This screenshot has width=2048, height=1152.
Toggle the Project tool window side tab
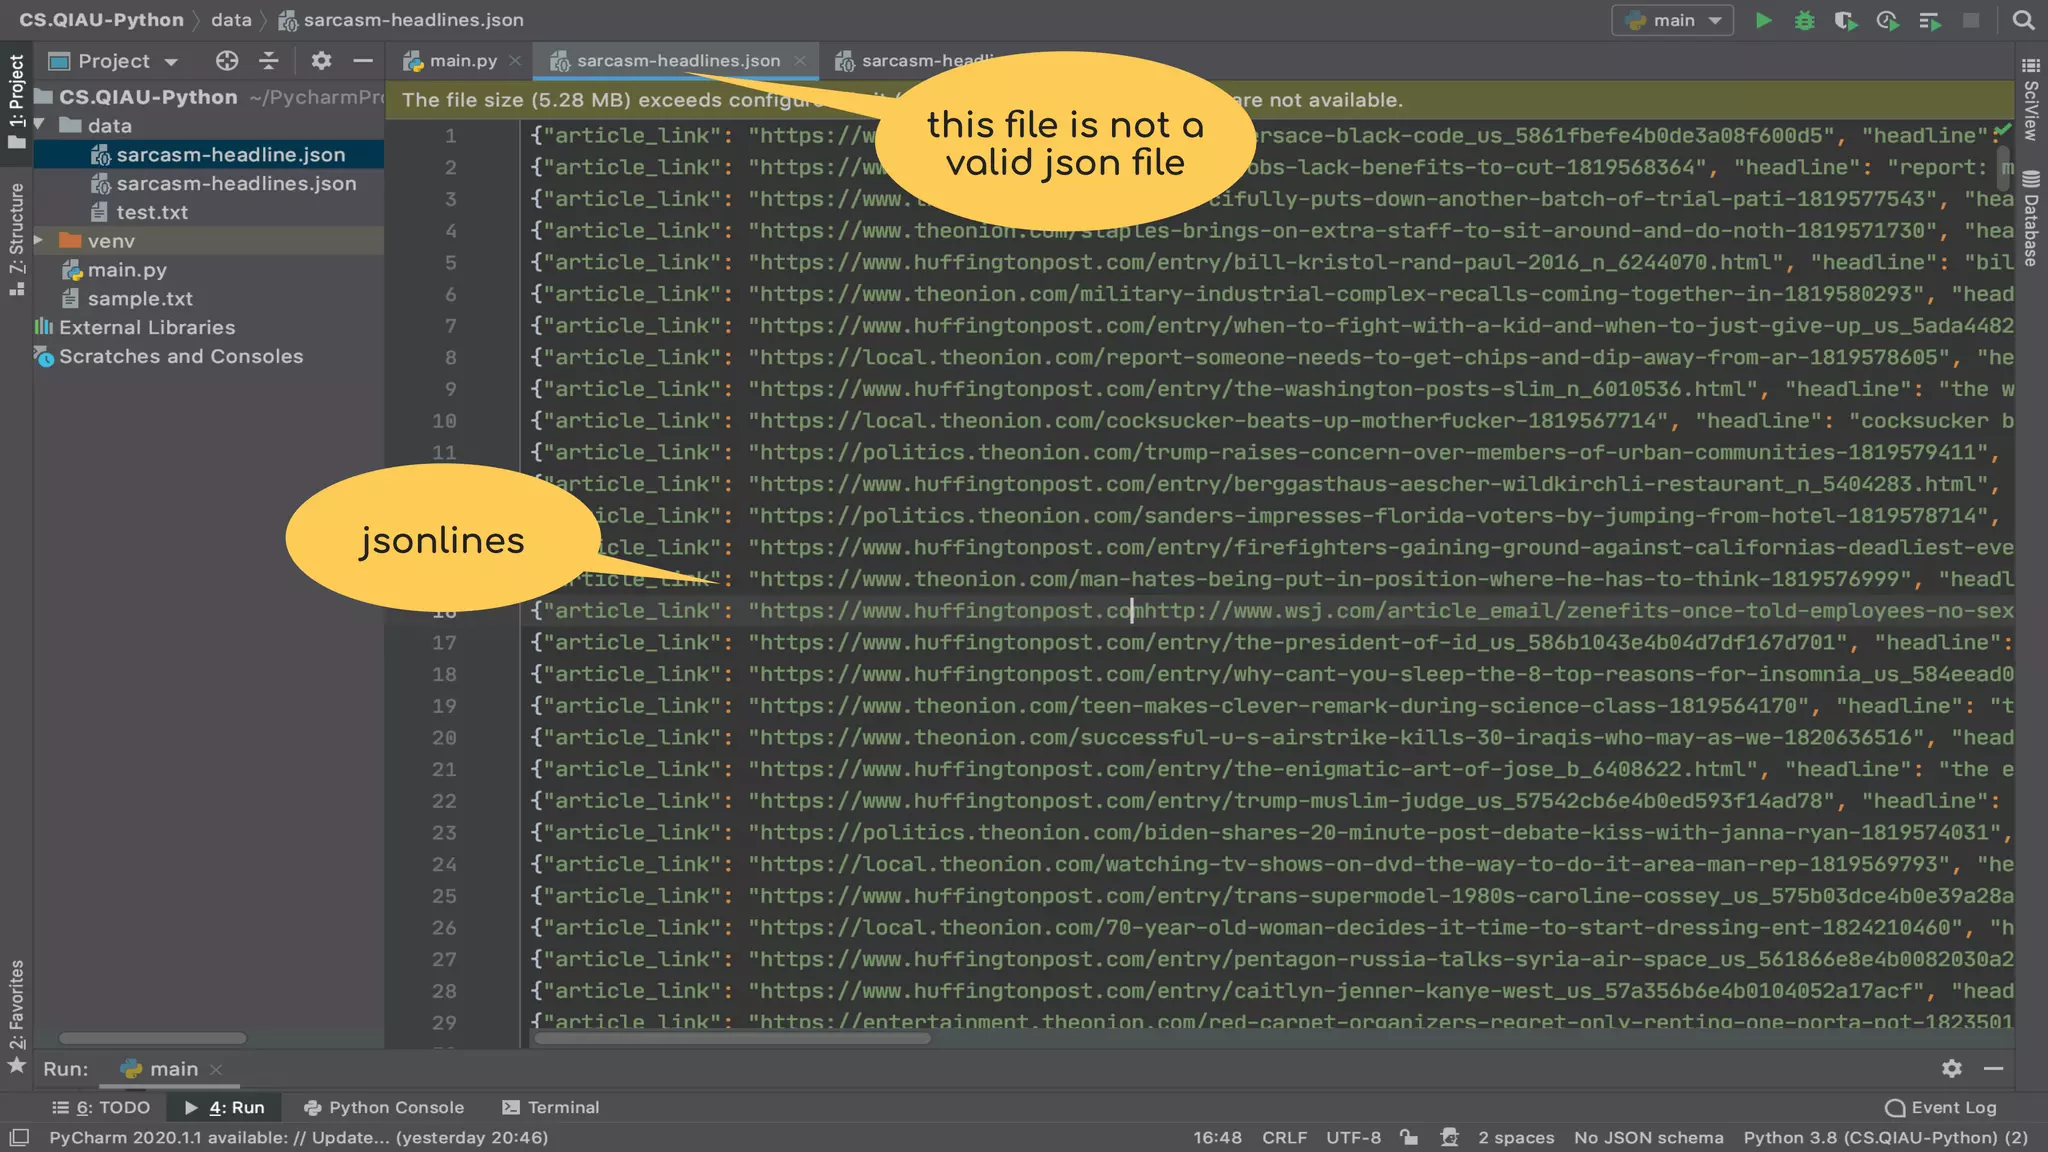(x=16, y=98)
